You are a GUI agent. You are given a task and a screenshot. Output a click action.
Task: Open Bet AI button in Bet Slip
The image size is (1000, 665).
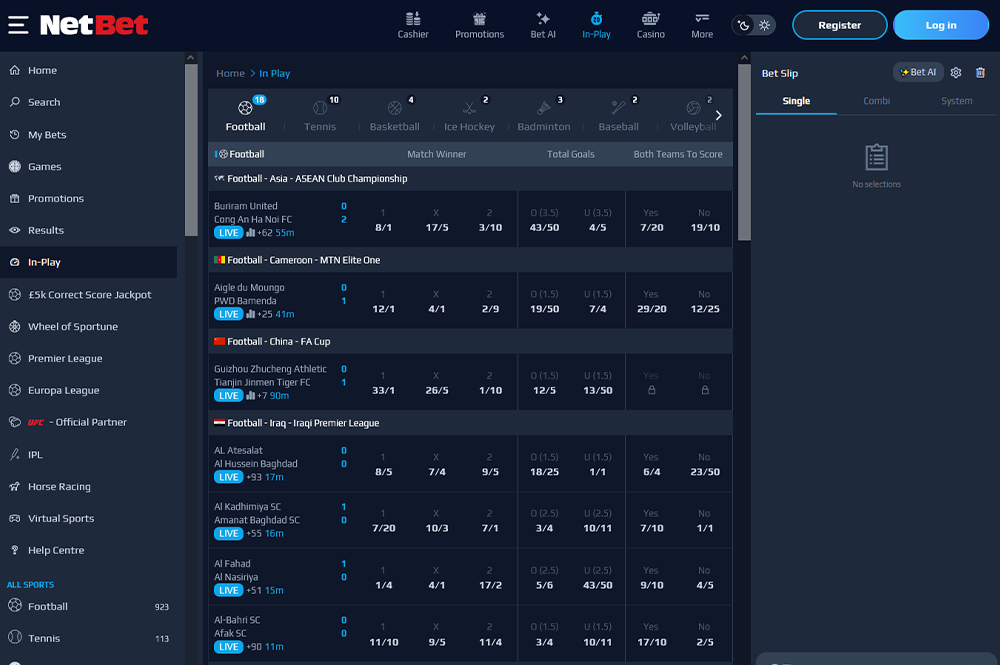[918, 72]
